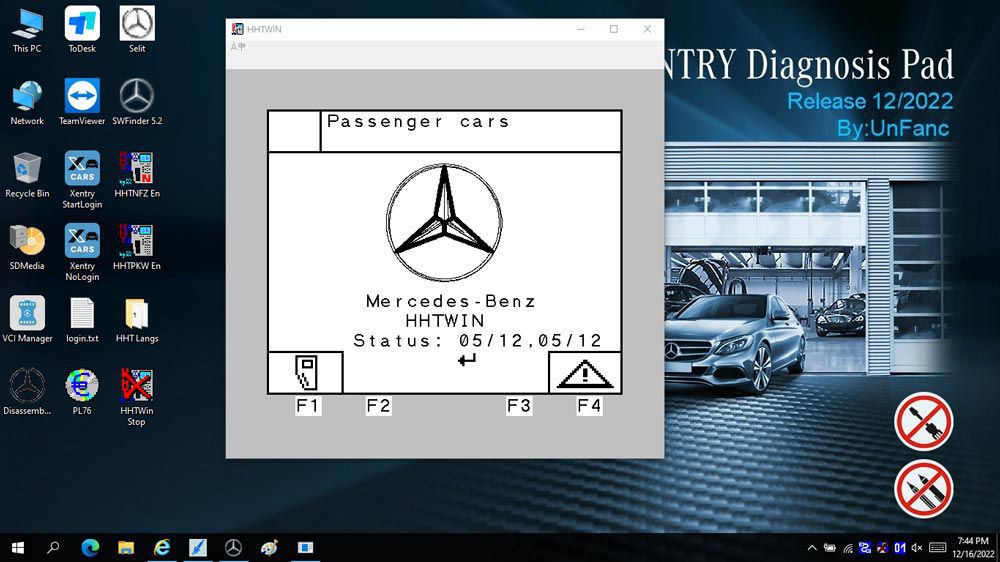Open HHTNFZ En shortcut
Screen dimensions: 1000x562
(x=136, y=175)
